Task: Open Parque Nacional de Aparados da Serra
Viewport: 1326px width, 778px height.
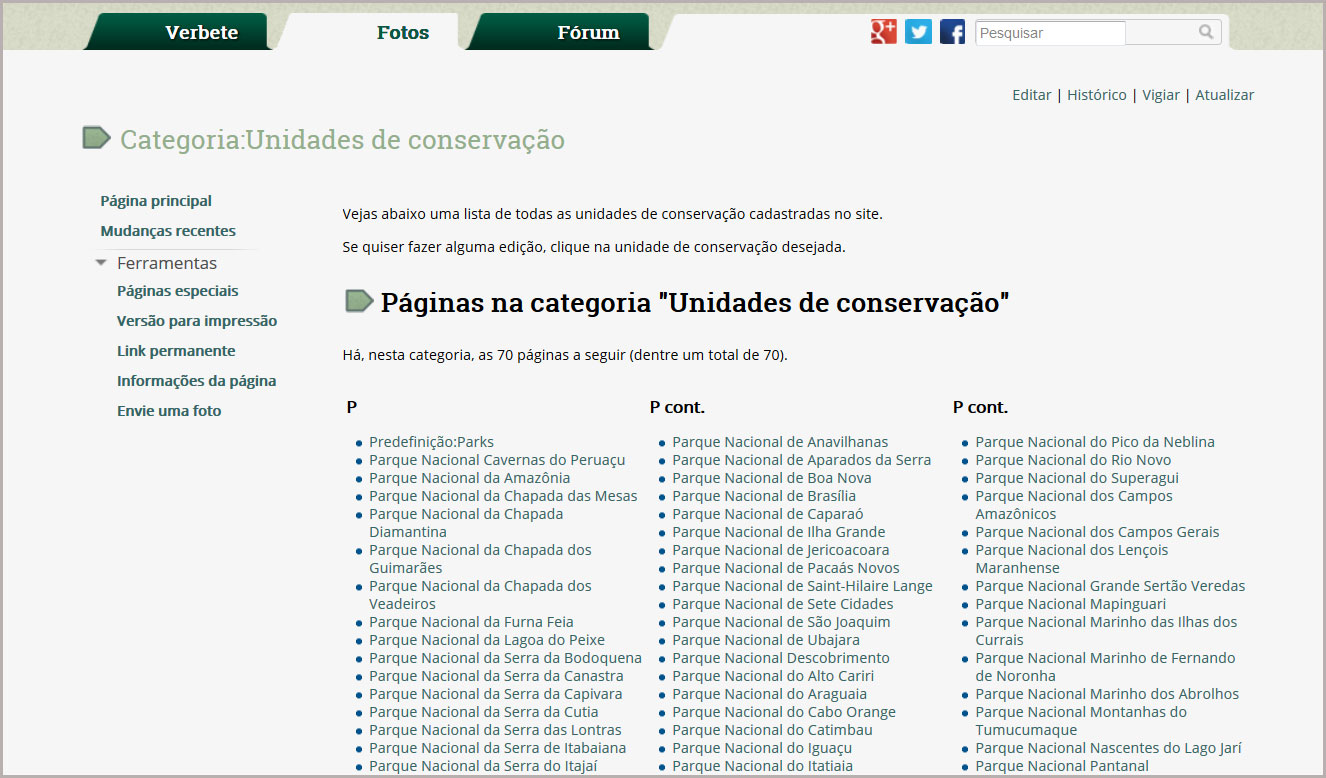Action: [x=801, y=460]
